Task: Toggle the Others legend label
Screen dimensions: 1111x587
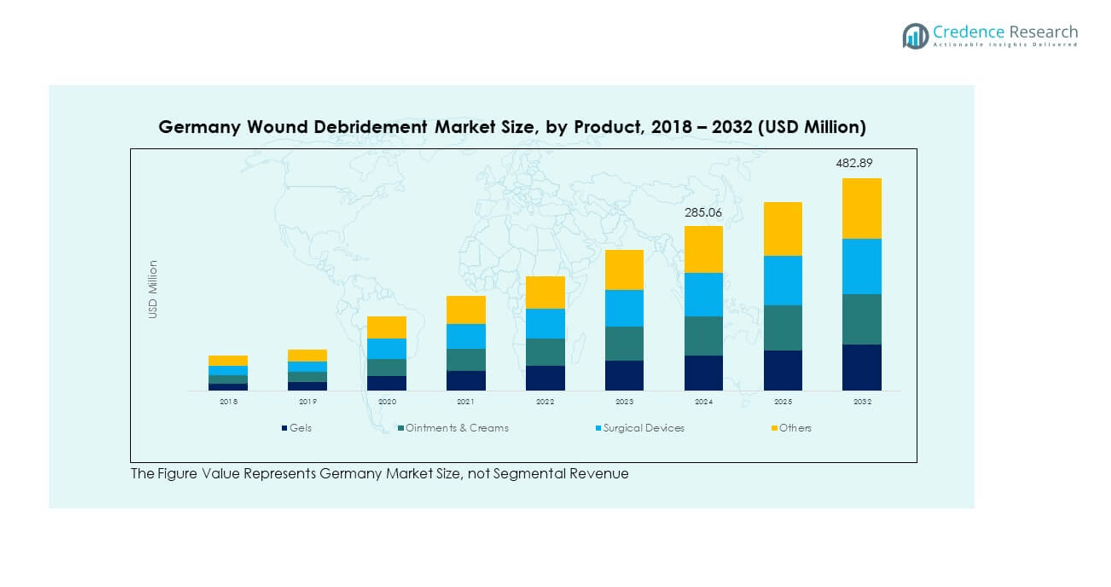Action: pyautogui.click(x=796, y=428)
